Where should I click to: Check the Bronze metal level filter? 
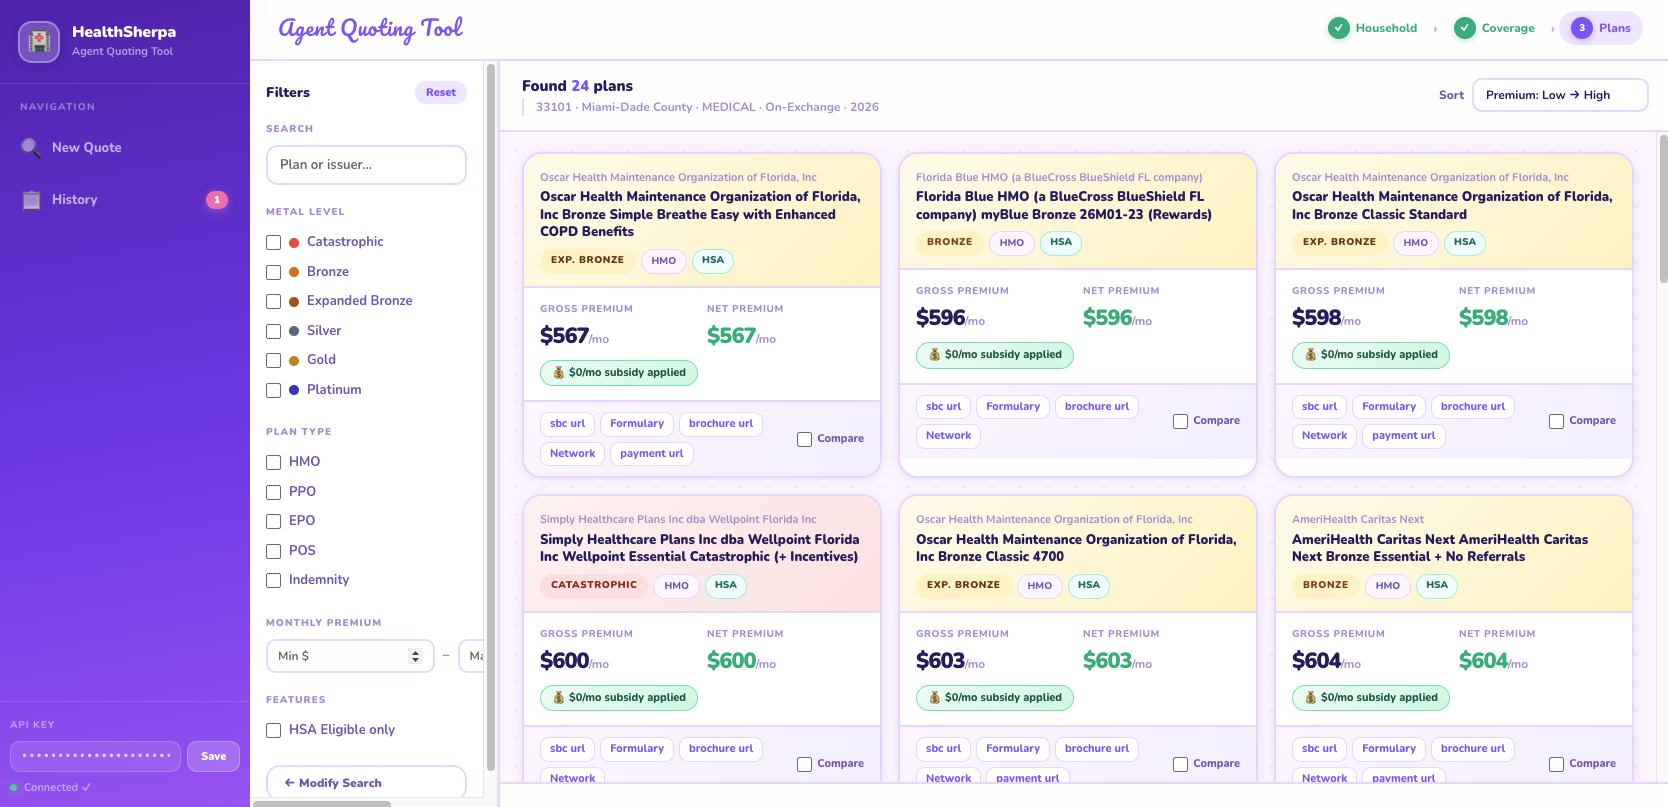pyautogui.click(x=273, y=272)
